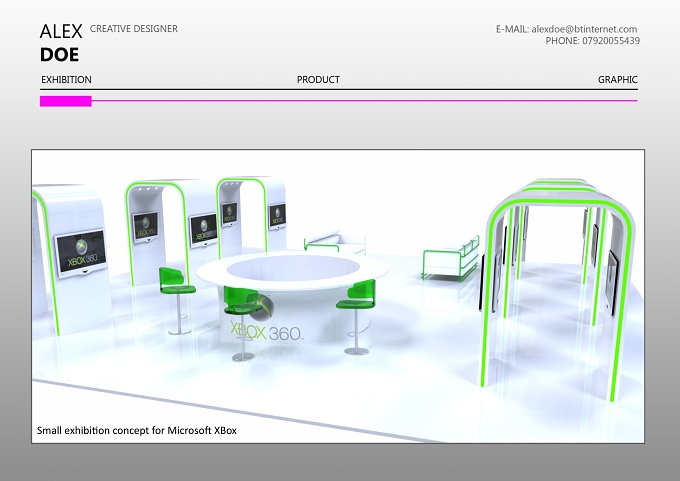680x481 pixels.
Task: Open the Xbox exhibition render image
Action: pos(338,296)
